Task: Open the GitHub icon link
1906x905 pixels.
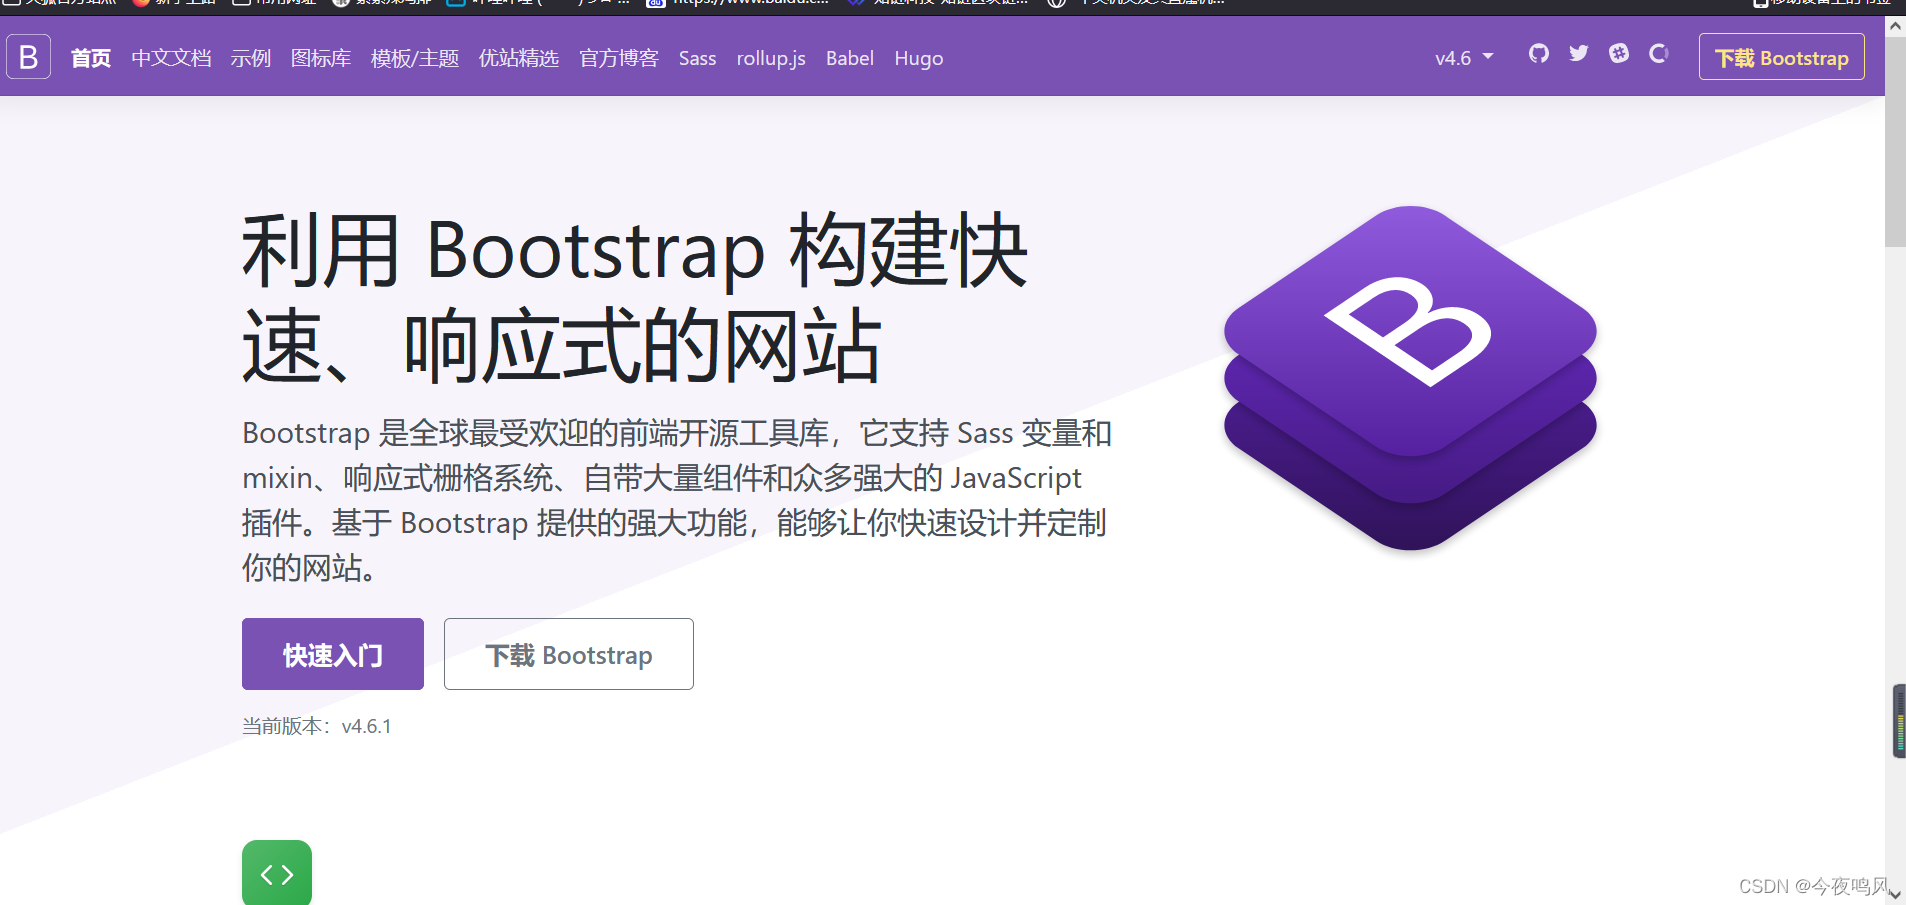Action: [1538, 54]
